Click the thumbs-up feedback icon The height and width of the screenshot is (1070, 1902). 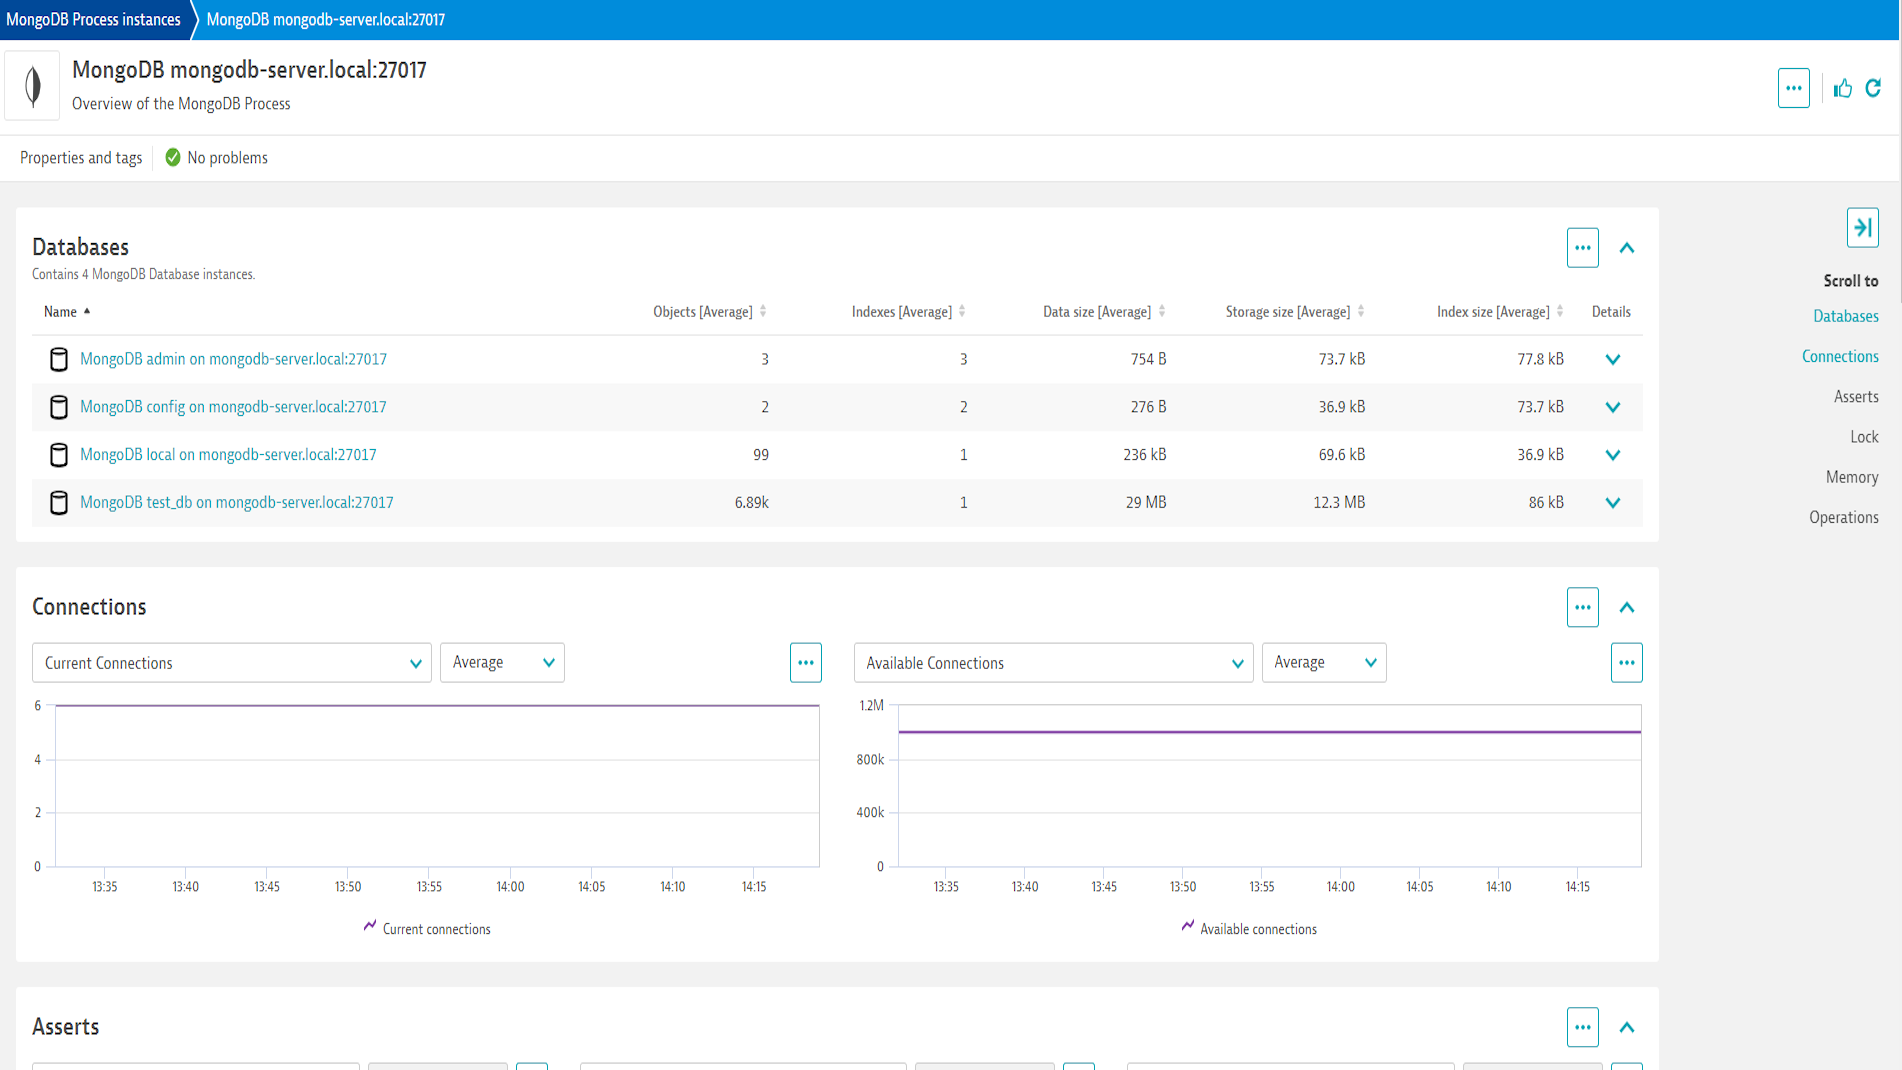click(x=1842, y=88)
